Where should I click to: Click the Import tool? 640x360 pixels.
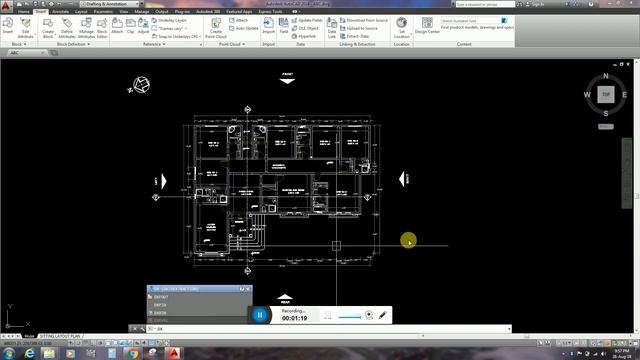click(x=268, y=25)
